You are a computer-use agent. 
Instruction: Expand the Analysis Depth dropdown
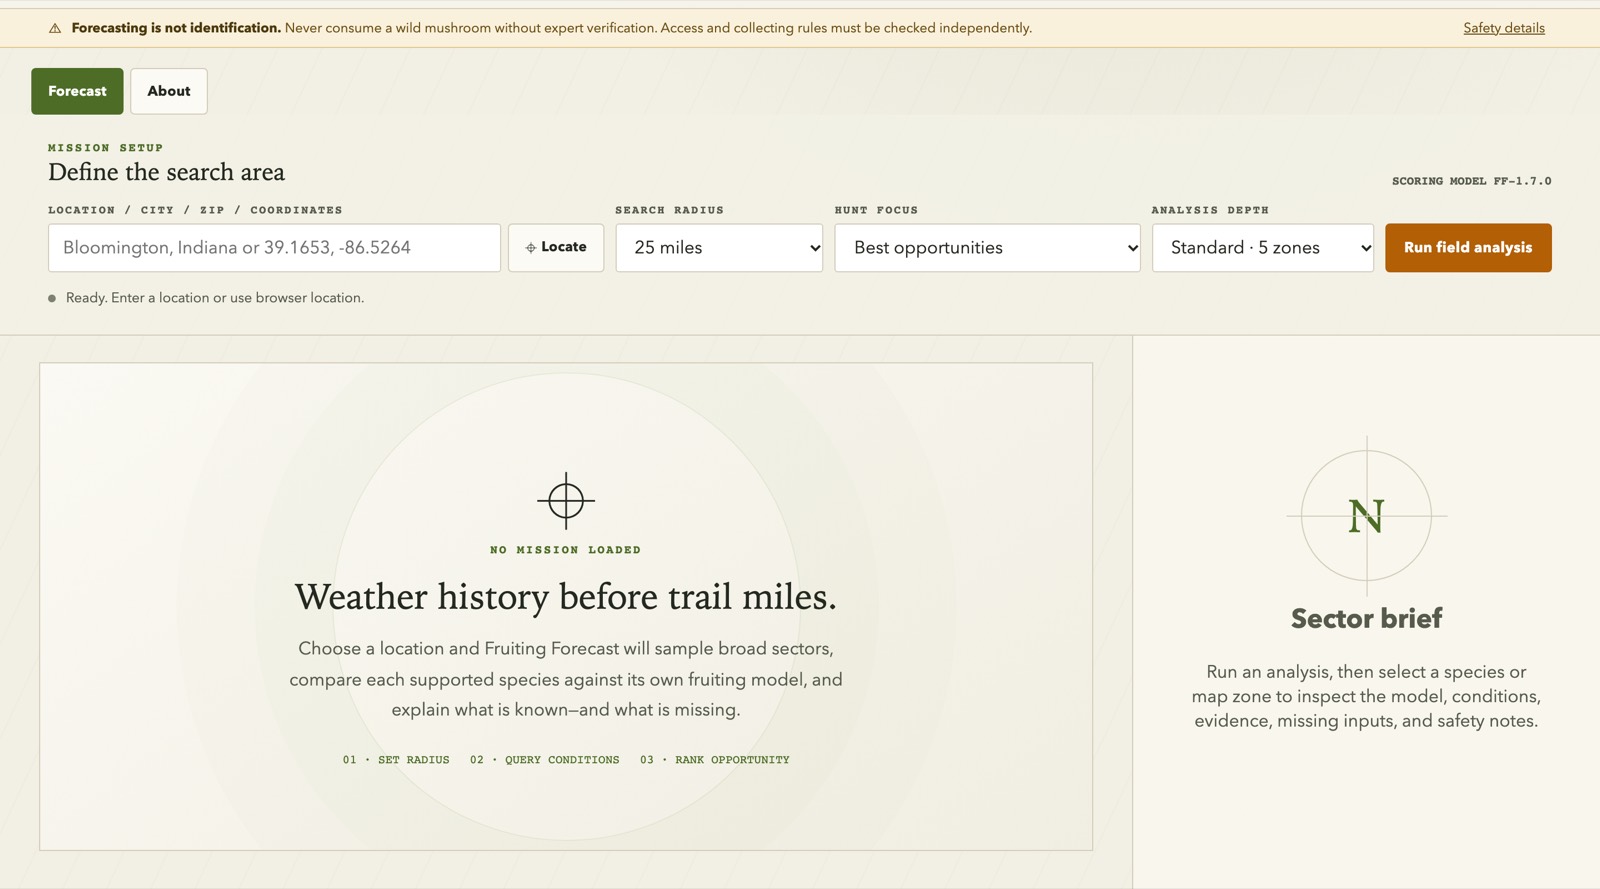point(1263,248)
